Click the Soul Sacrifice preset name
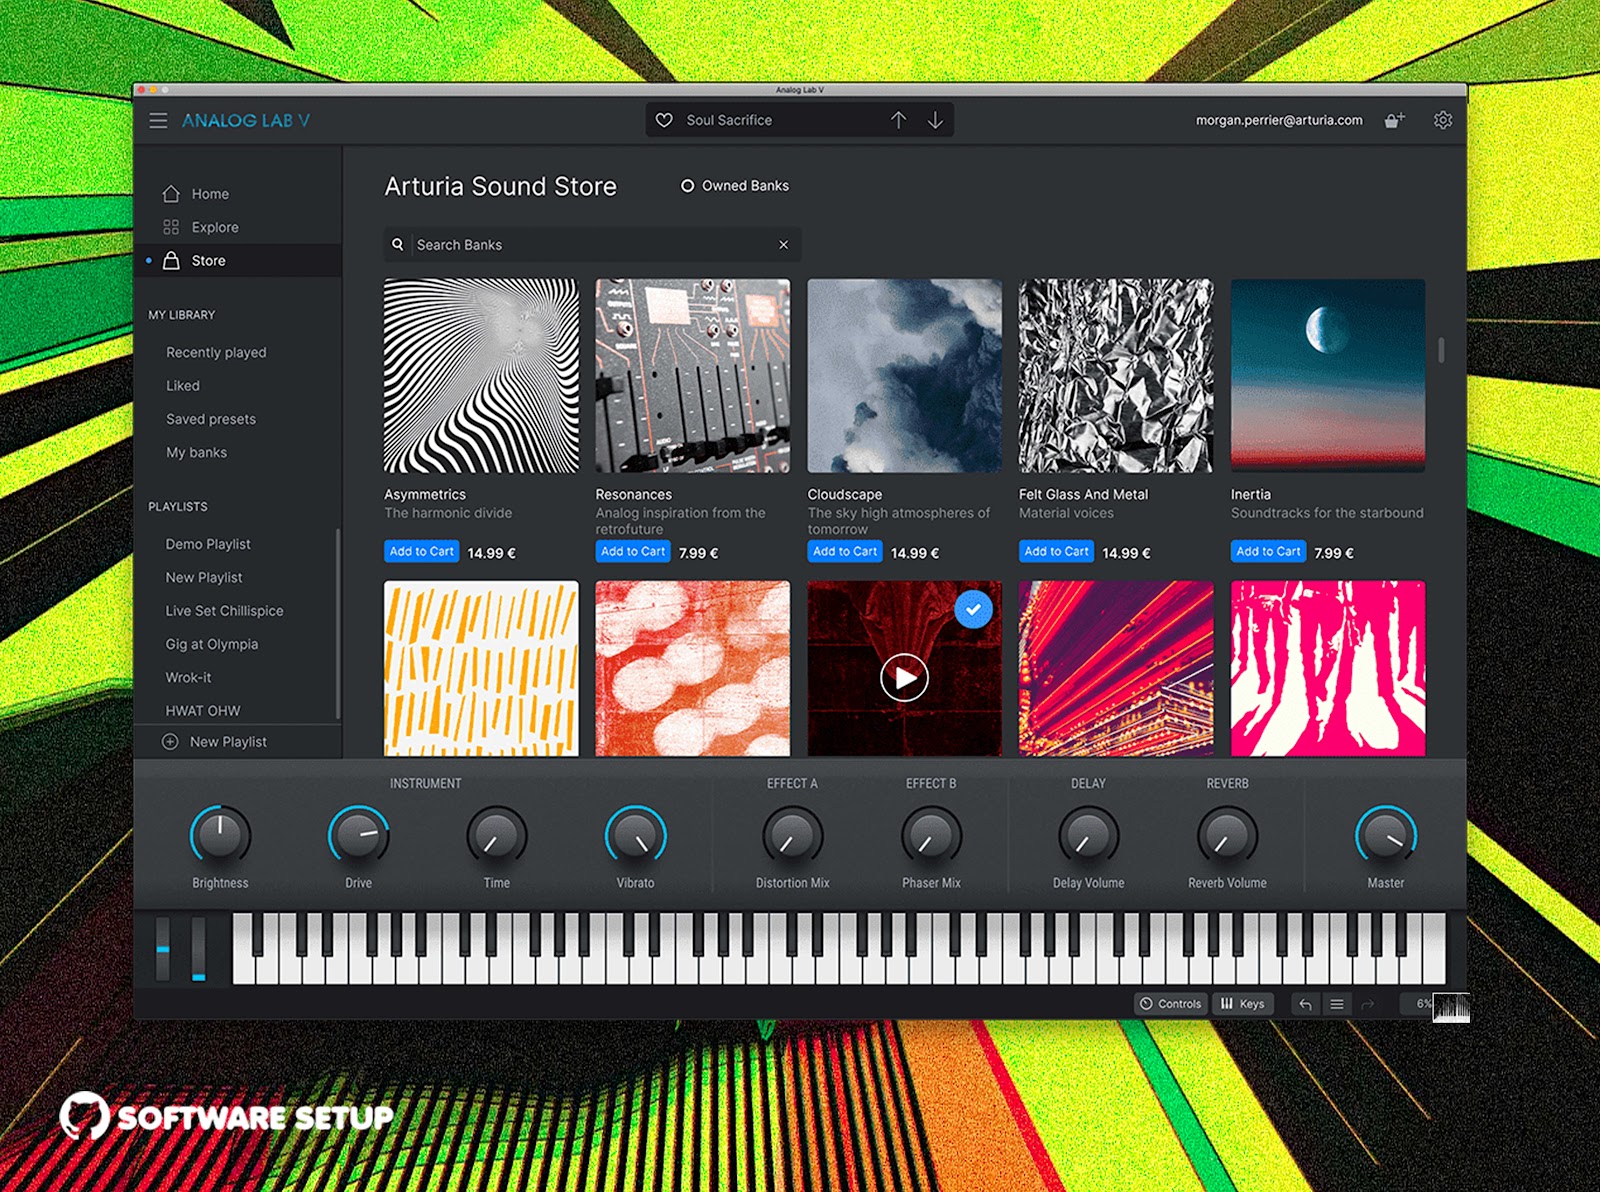 (729, 120)
